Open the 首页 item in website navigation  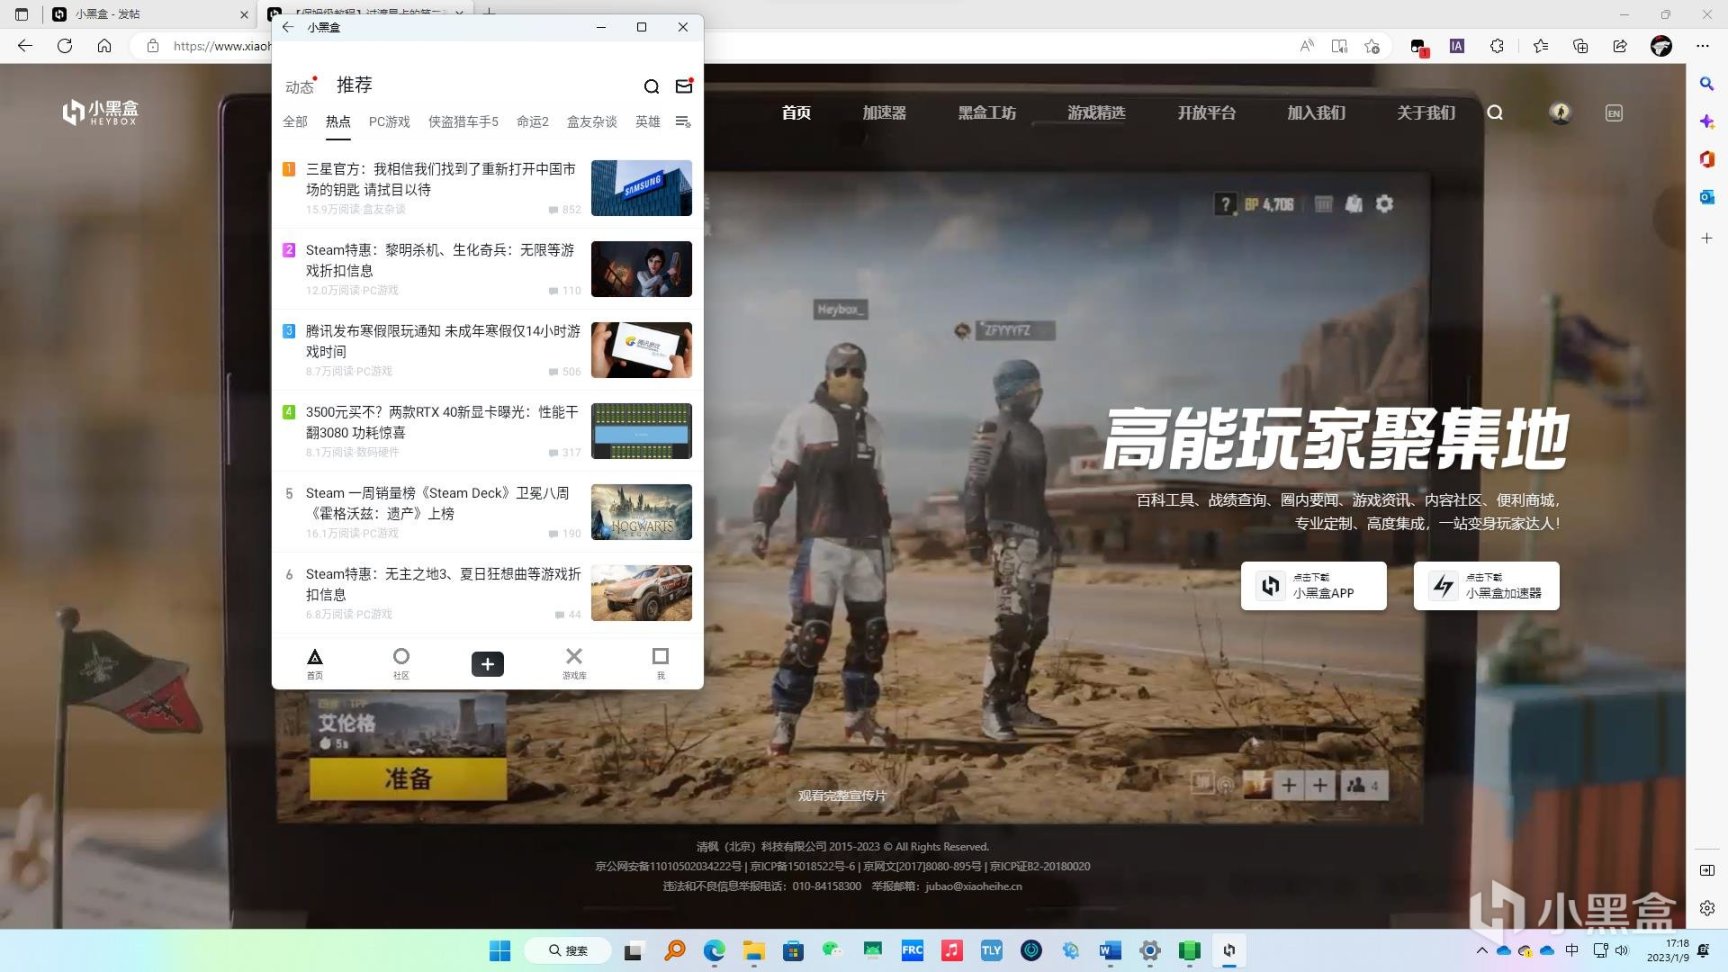(x=796, y=113)
